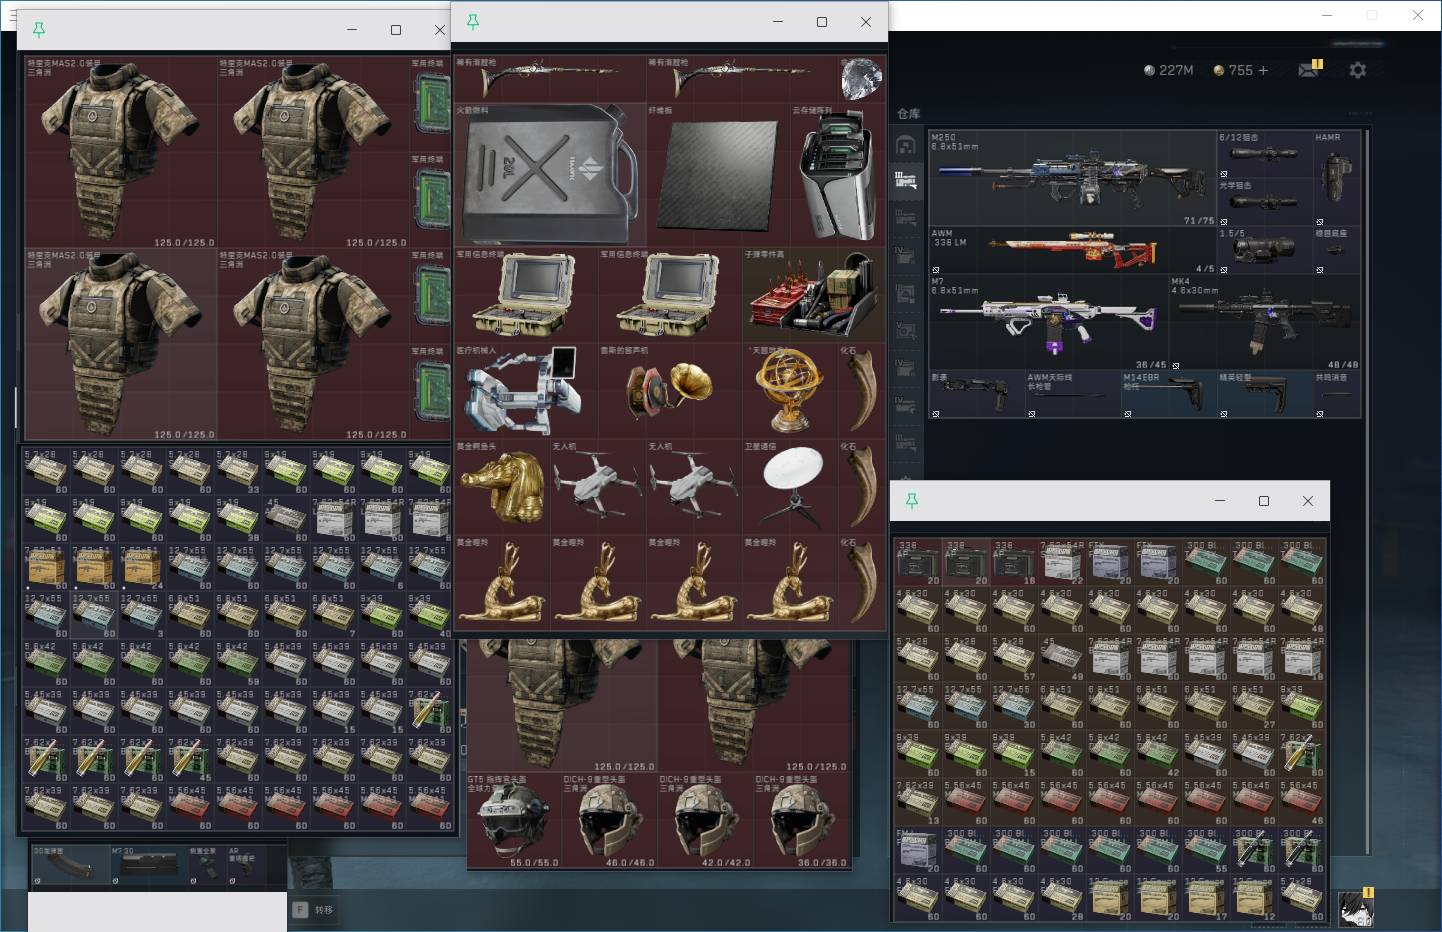Screen dimensions: 1442x932
Task: Open the player avatar icon
Action: click(x=1356, y=909)
